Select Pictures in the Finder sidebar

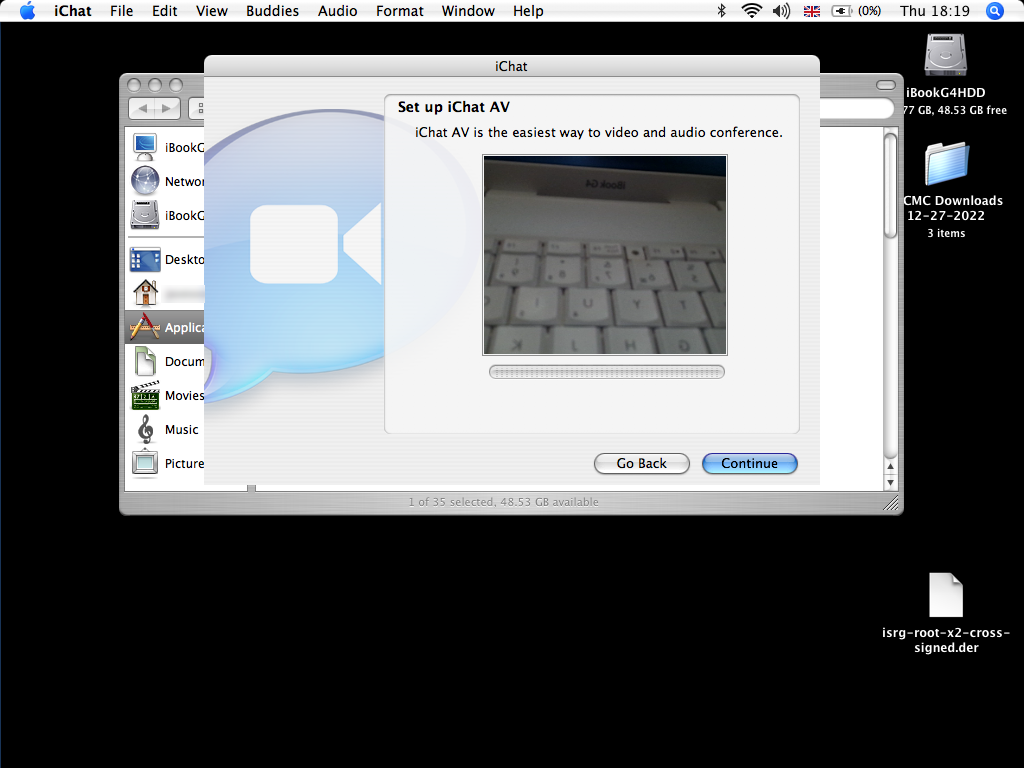(x=167, y=463)
